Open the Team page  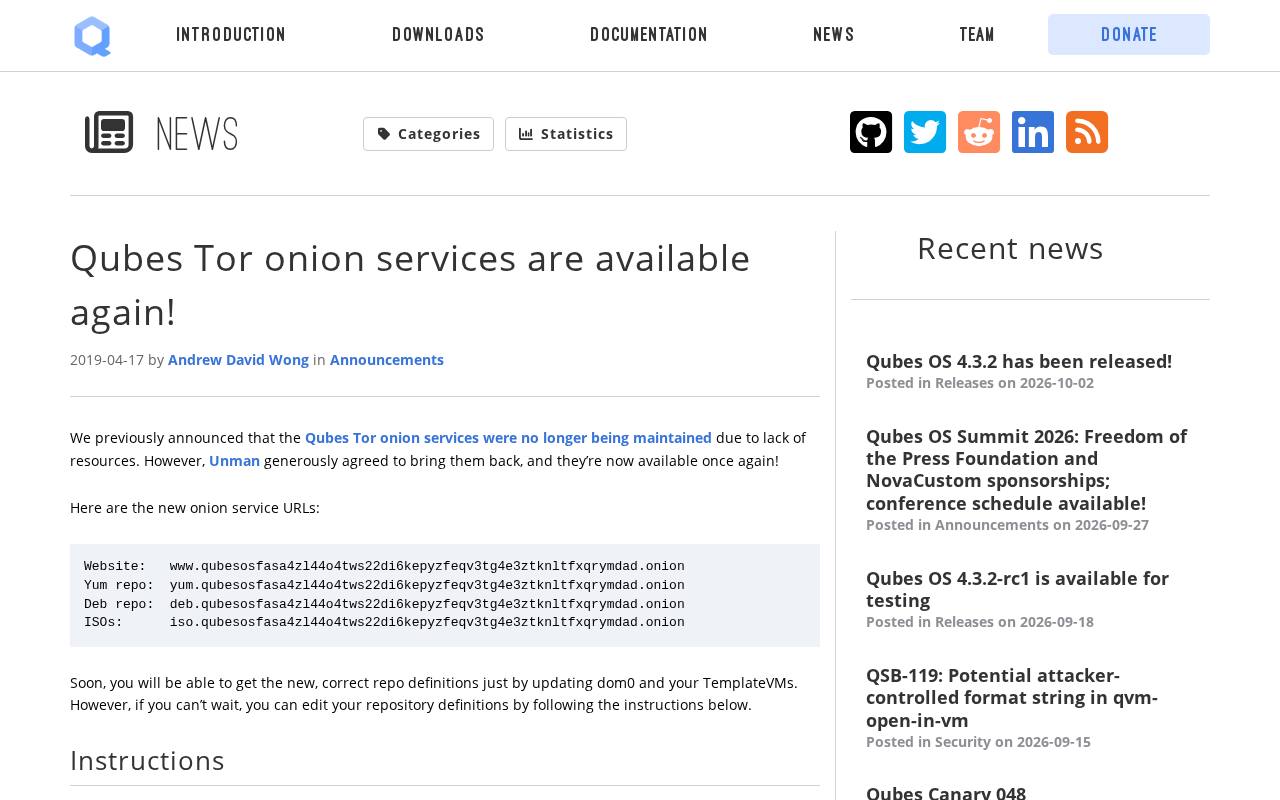pyautogui.click(x=977, y=35)
